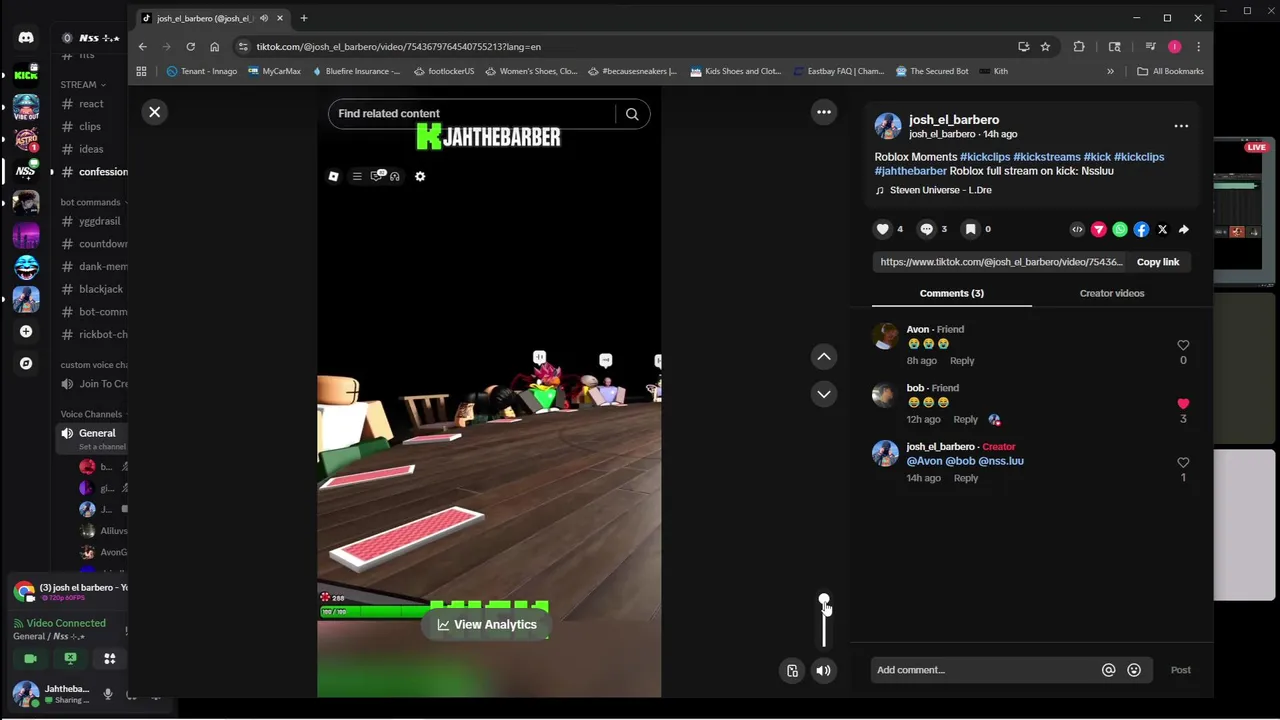Viewport: 1280px width, 720px height.
Task: Like the video with heart icon
Action: click(x=883, y=229)
